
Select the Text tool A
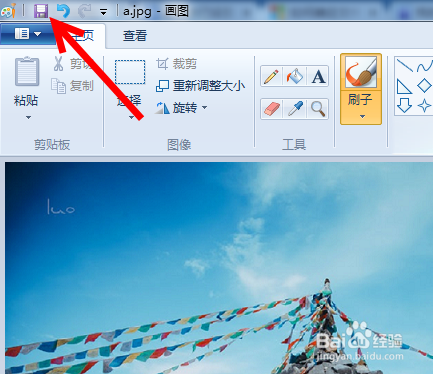[x=318, y=76]
